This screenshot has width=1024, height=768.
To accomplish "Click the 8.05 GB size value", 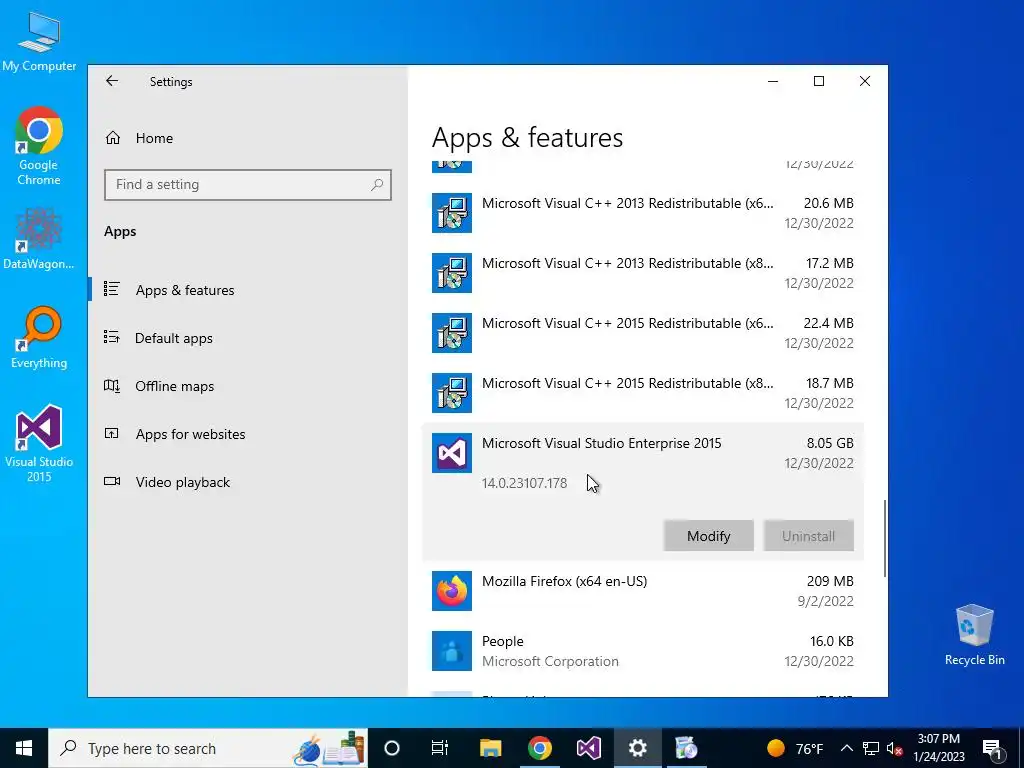I will [x=830, y=443].
